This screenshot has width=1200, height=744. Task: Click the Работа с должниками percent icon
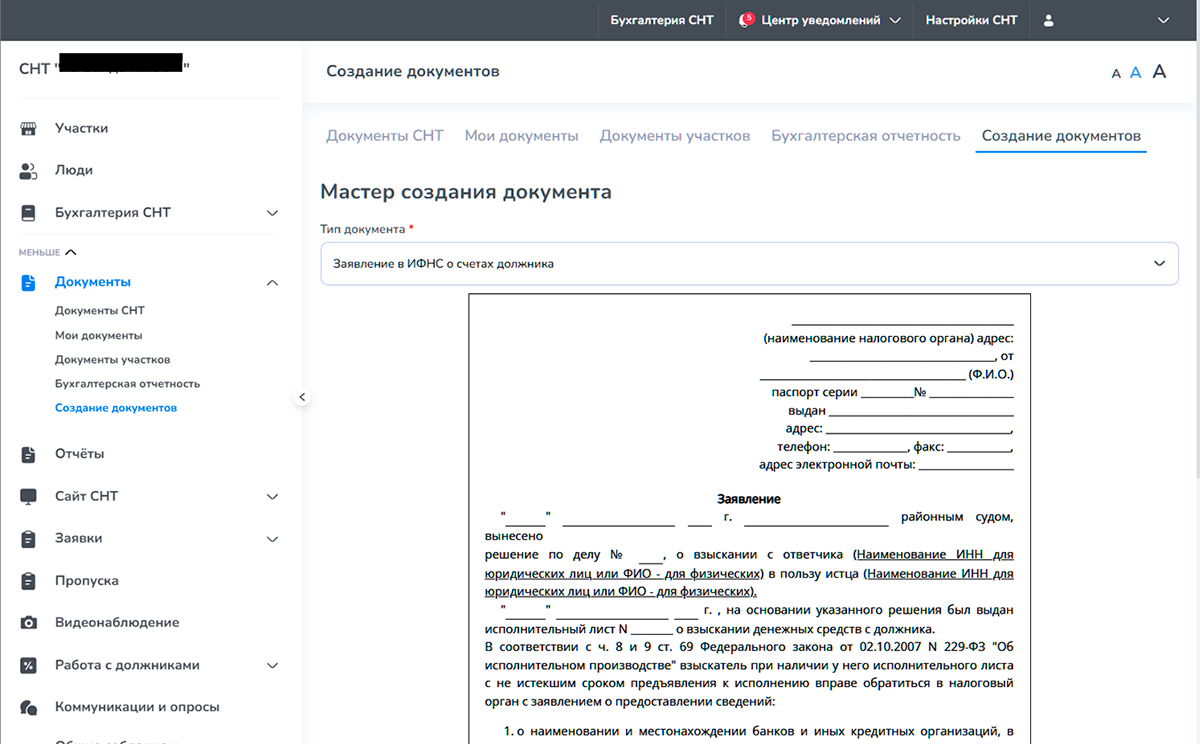coord(29,665)
